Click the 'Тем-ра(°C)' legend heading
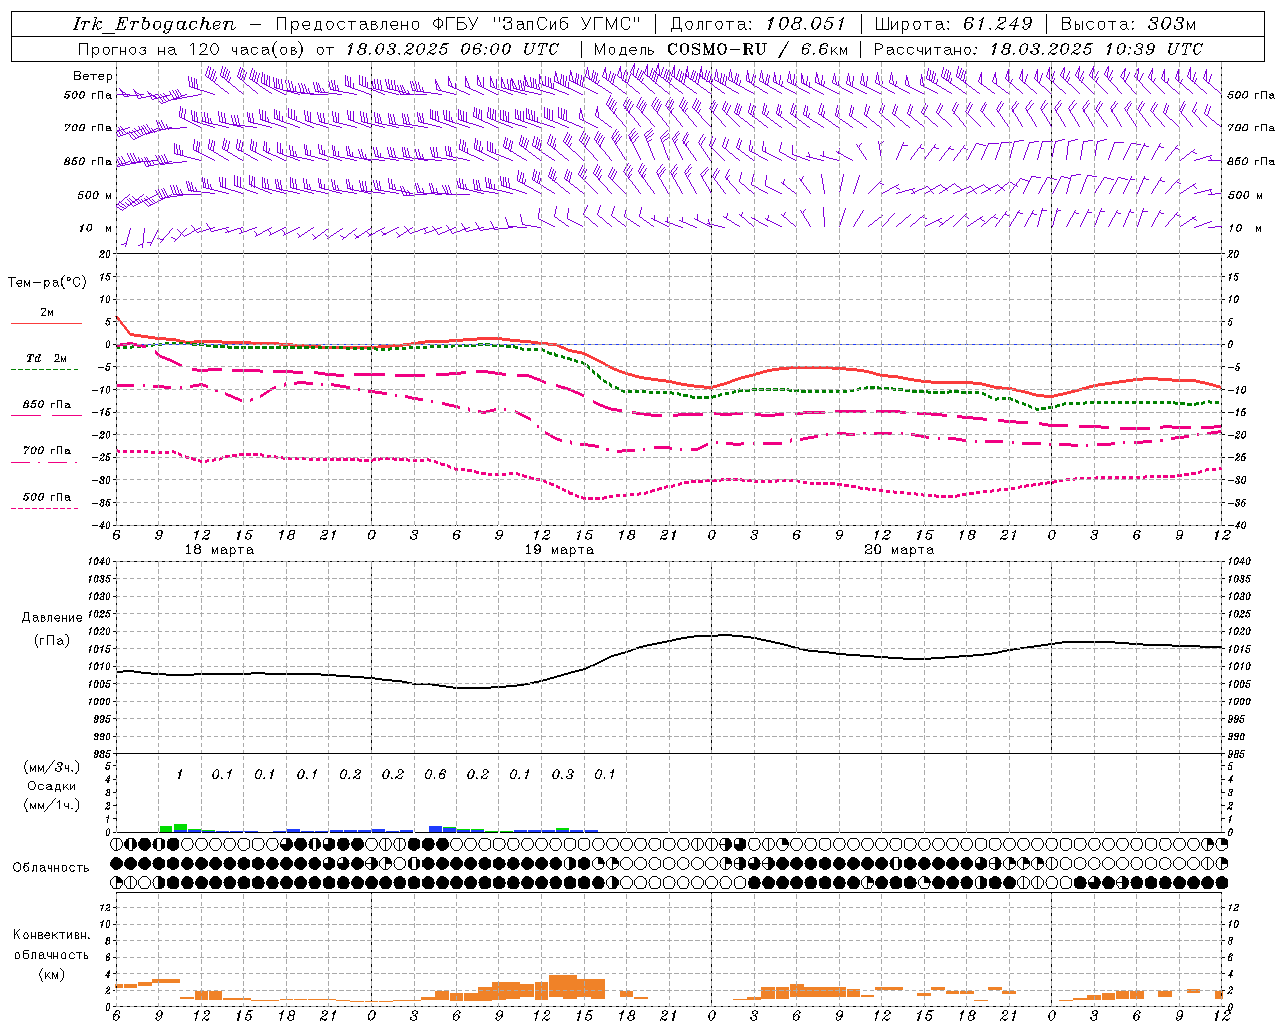Viewport: 1280px width, 1024px height. pos(47,283)
